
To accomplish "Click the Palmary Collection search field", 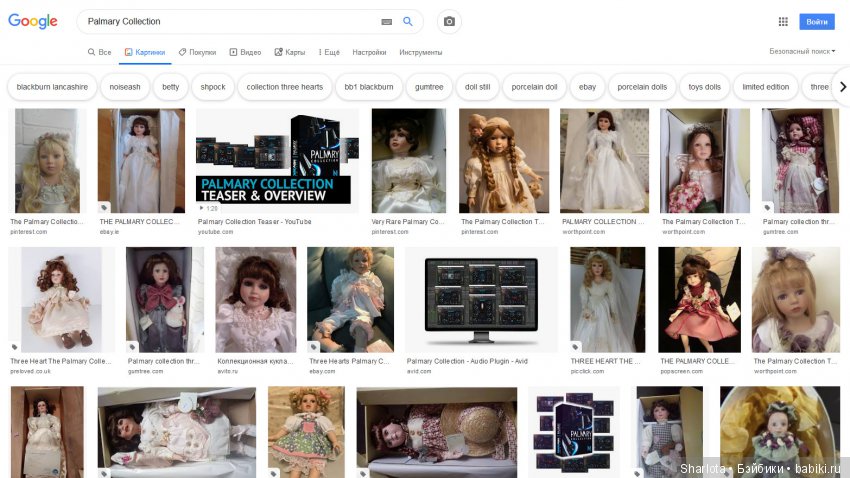I will (230, 21).
